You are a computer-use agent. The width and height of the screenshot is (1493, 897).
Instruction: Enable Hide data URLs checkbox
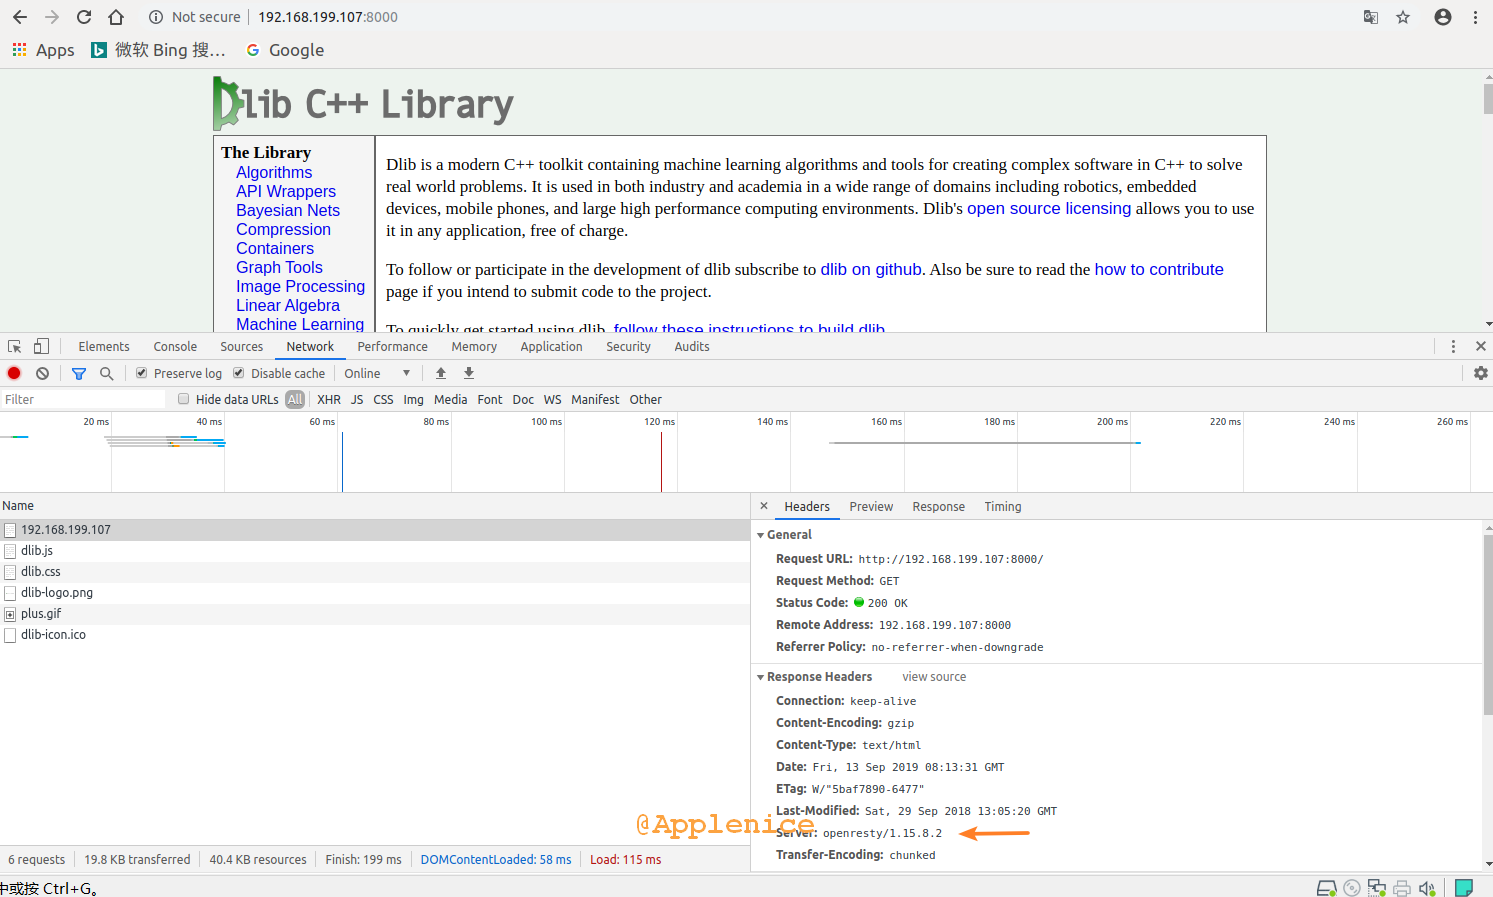pos(183,399)
